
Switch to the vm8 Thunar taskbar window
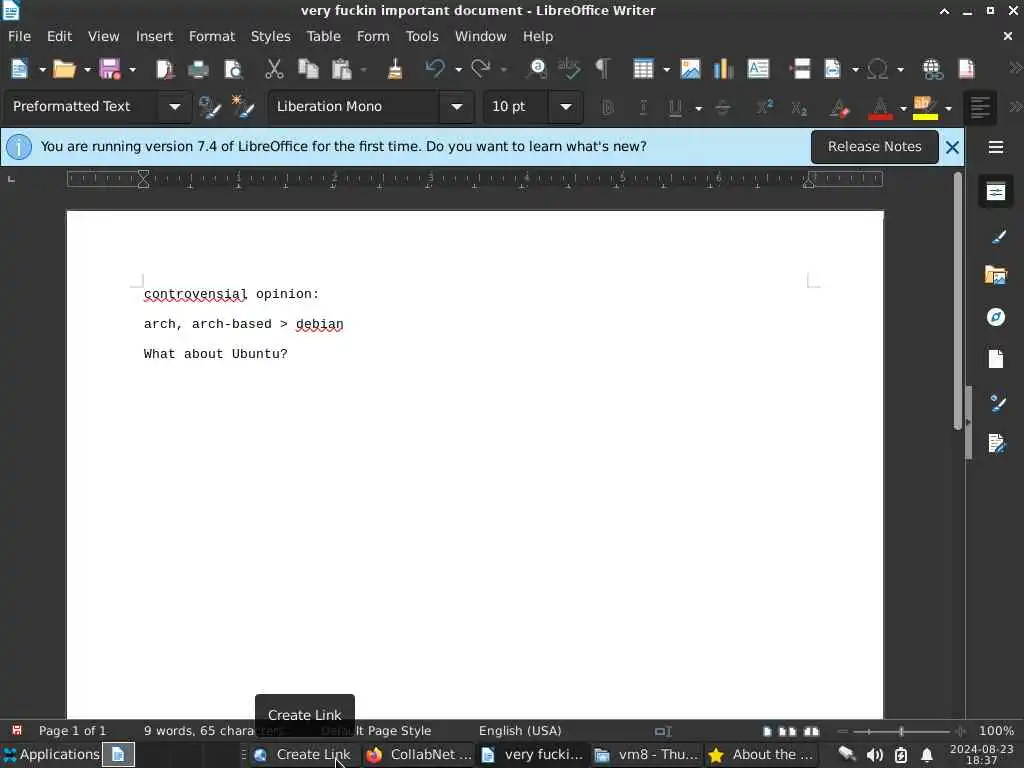647,755
